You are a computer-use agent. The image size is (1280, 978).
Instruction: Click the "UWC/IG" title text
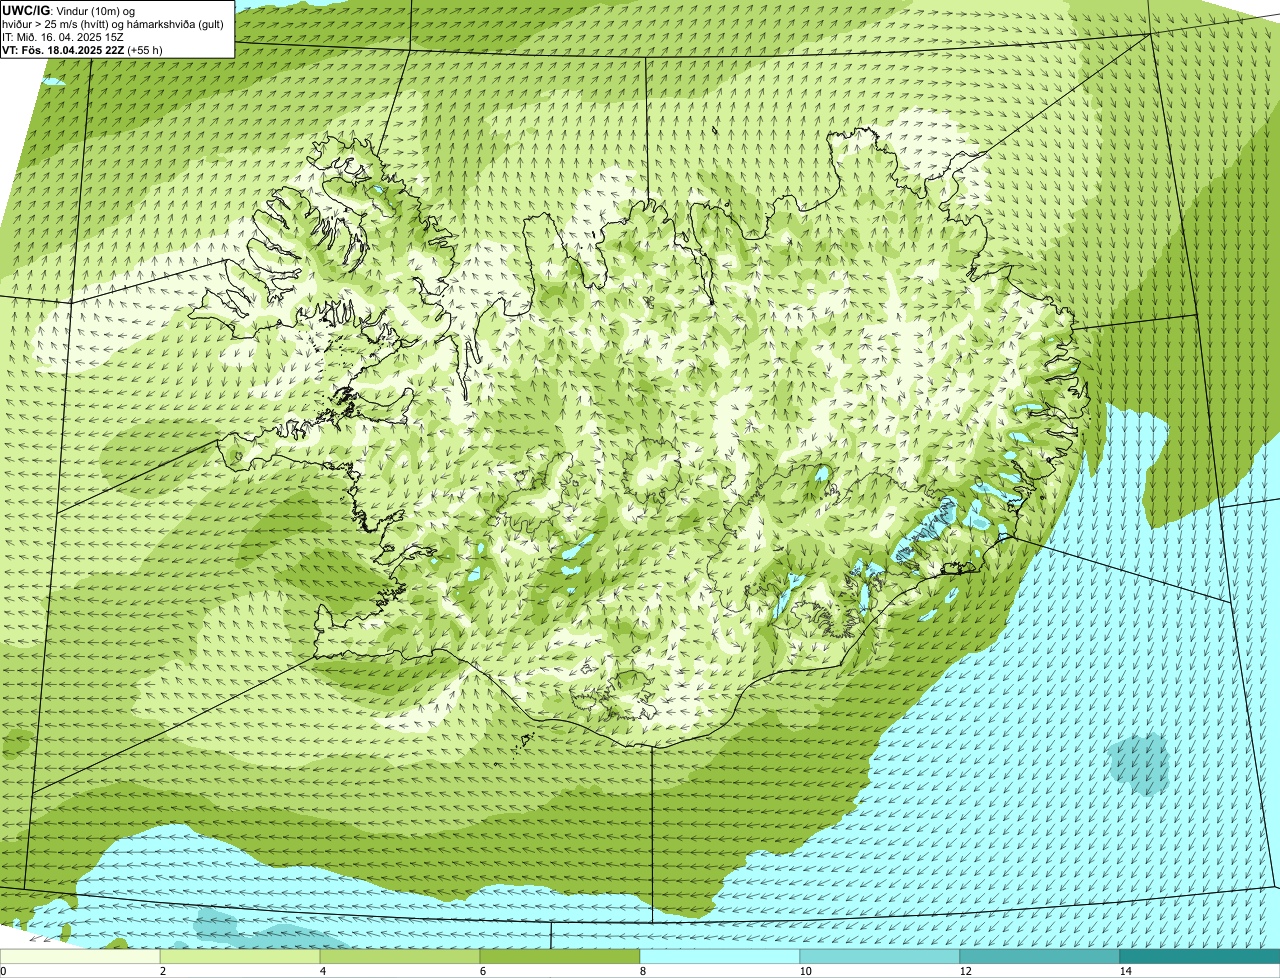25,10
